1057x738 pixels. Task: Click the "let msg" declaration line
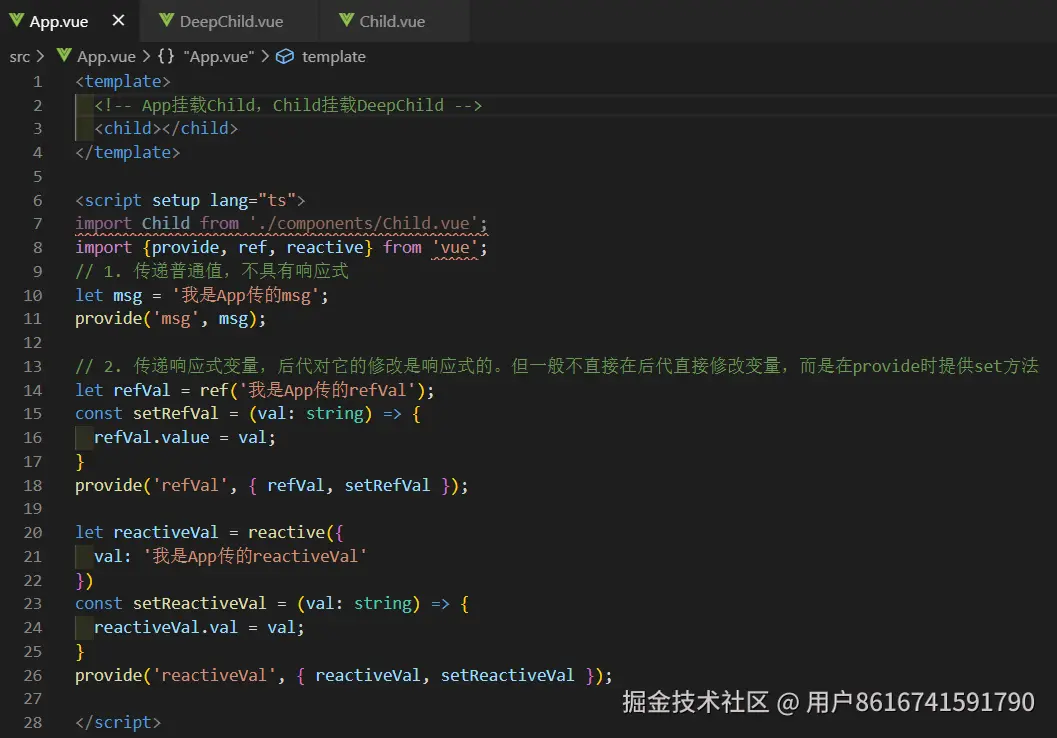pos(202,295)
